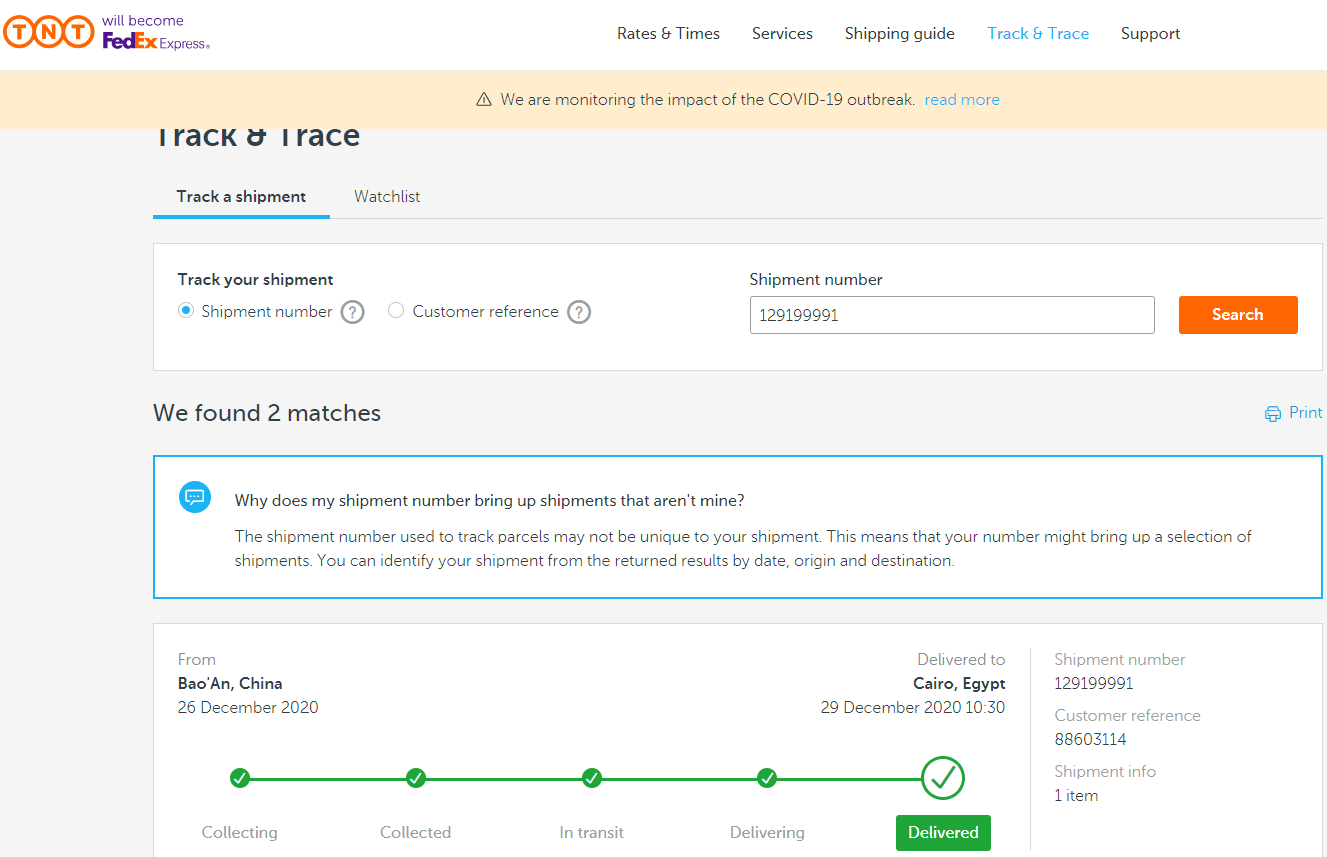Click the blue chat bubble info icon
1327x857 pixels.
(195, 497)
